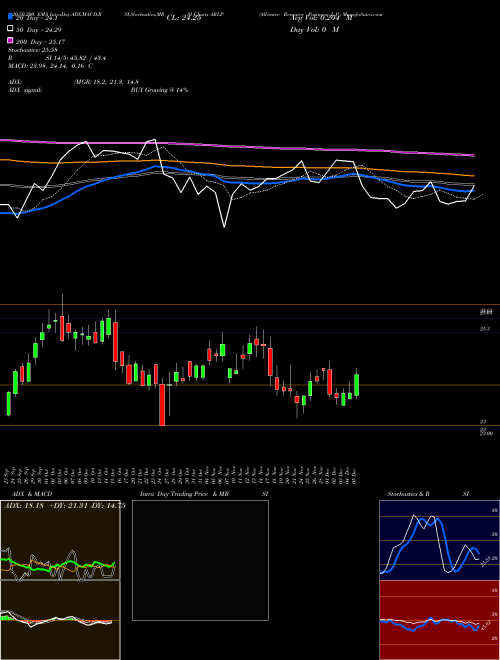Click the tall red candlestick touching the bottom line
This screenshot has height=660, width=500.
pyautogui.click(x=162, y=405)
